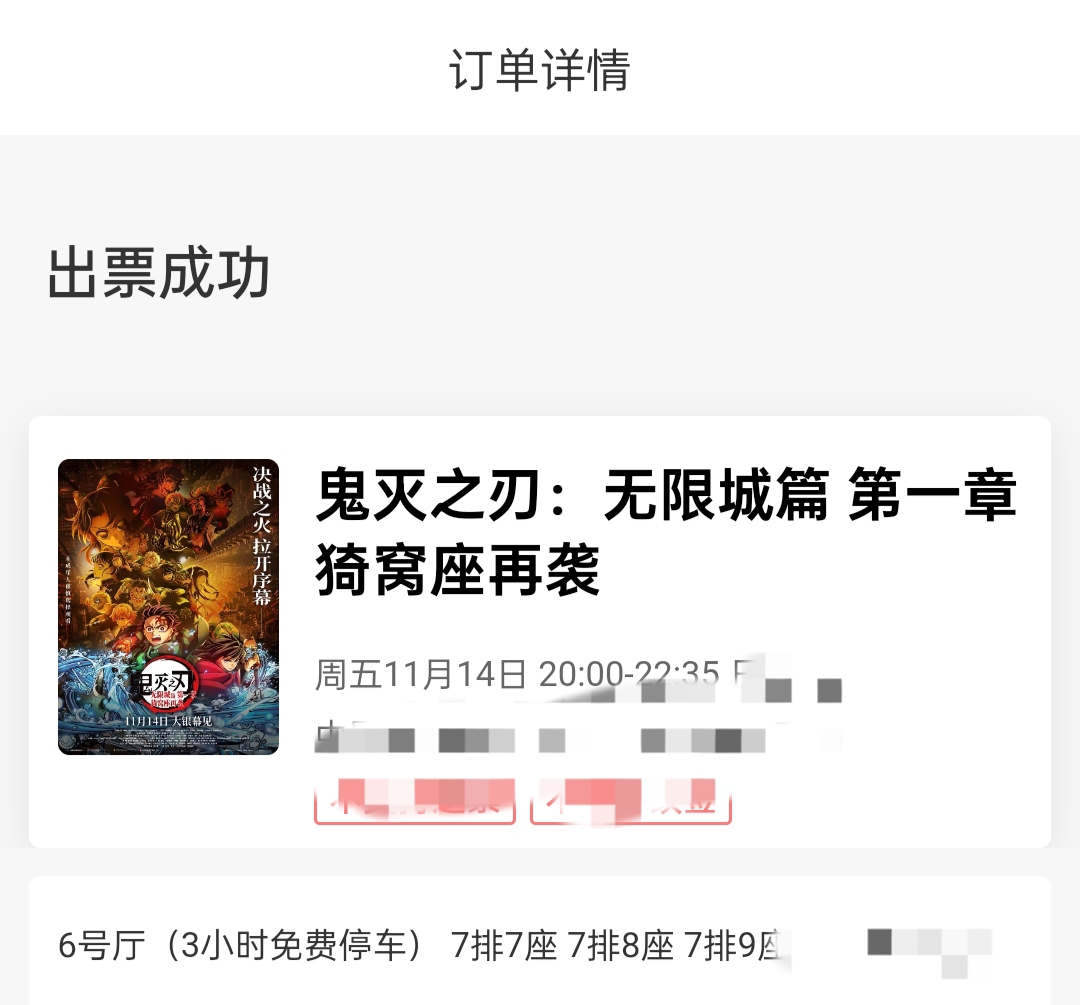Tap the poster's vertical 决战之火 拉开序幕 text
This screenshot has width=1080, height=1005.
[262, 536]
